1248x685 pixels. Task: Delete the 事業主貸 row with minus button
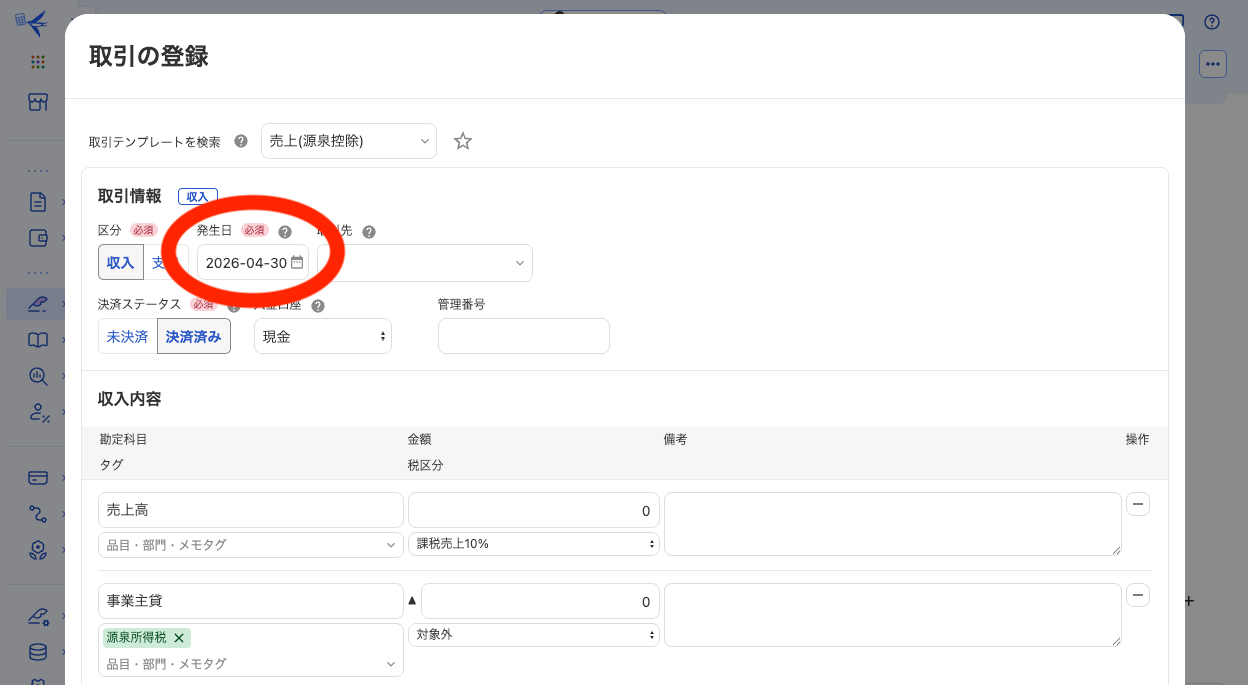coord(1138,595)
